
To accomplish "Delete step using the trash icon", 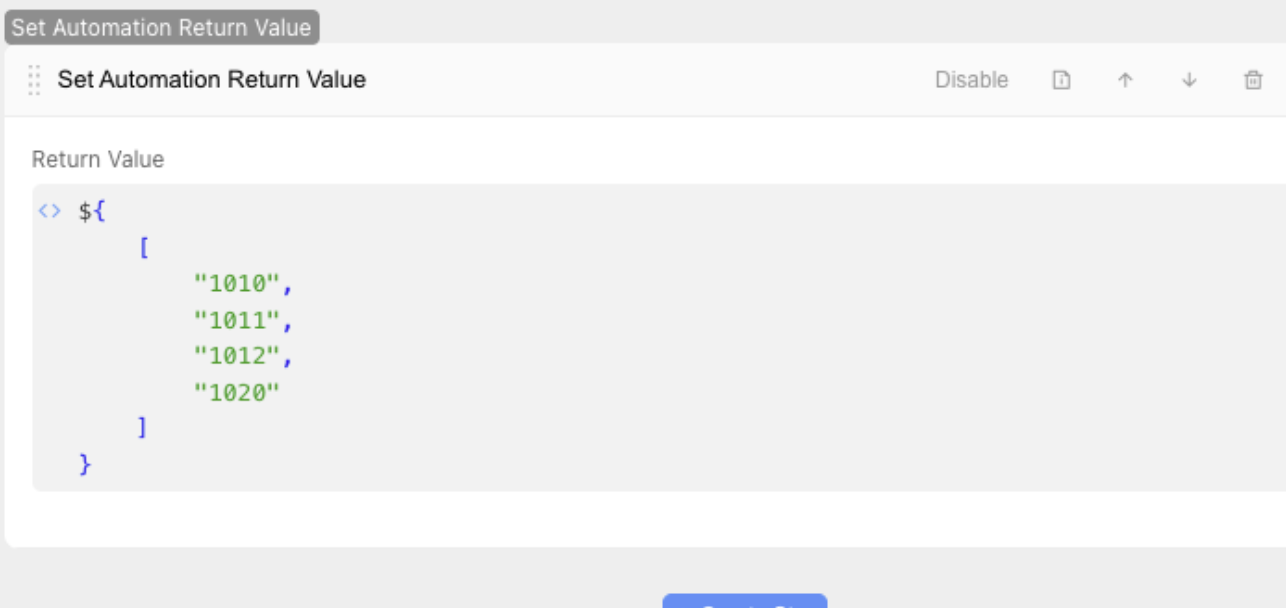I will [x=1252, y=81].
